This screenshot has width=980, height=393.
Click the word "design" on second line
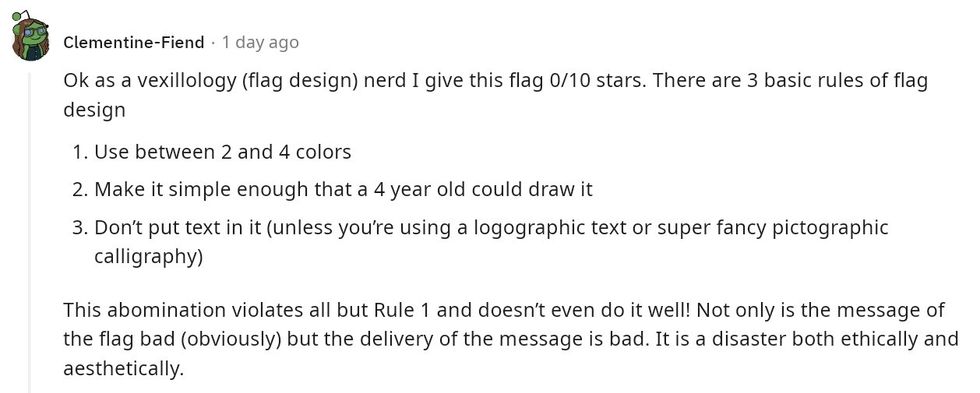[94, 111]
